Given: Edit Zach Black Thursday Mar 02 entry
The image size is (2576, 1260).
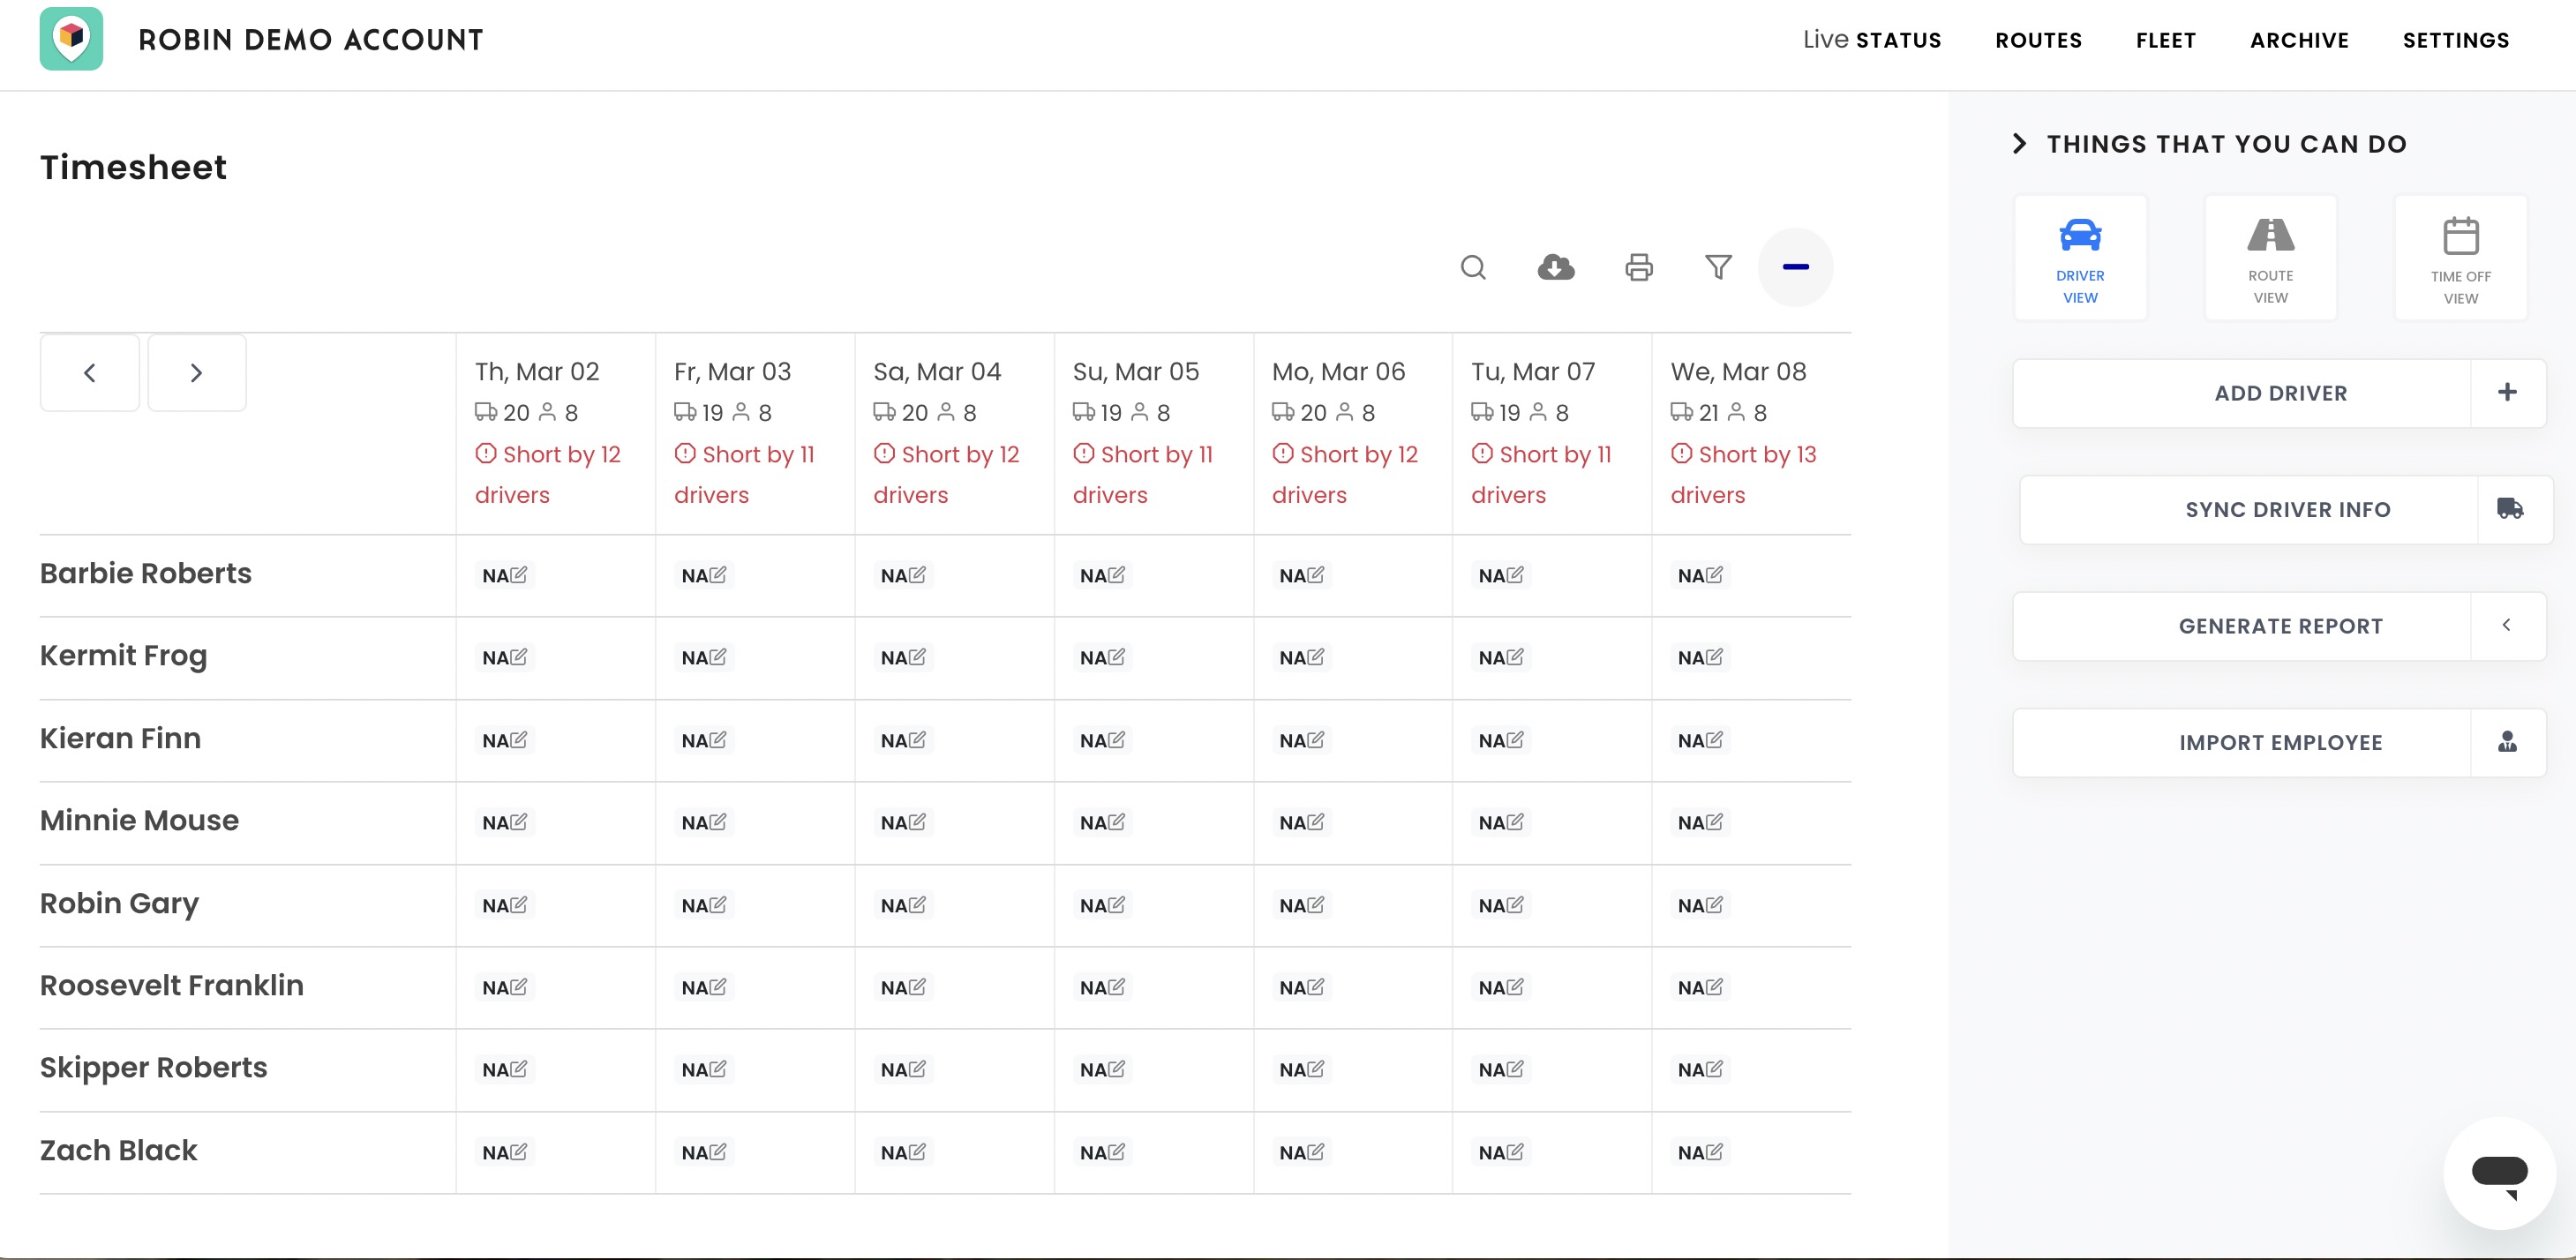Looking at the screenshot, I should (518, 1152).
